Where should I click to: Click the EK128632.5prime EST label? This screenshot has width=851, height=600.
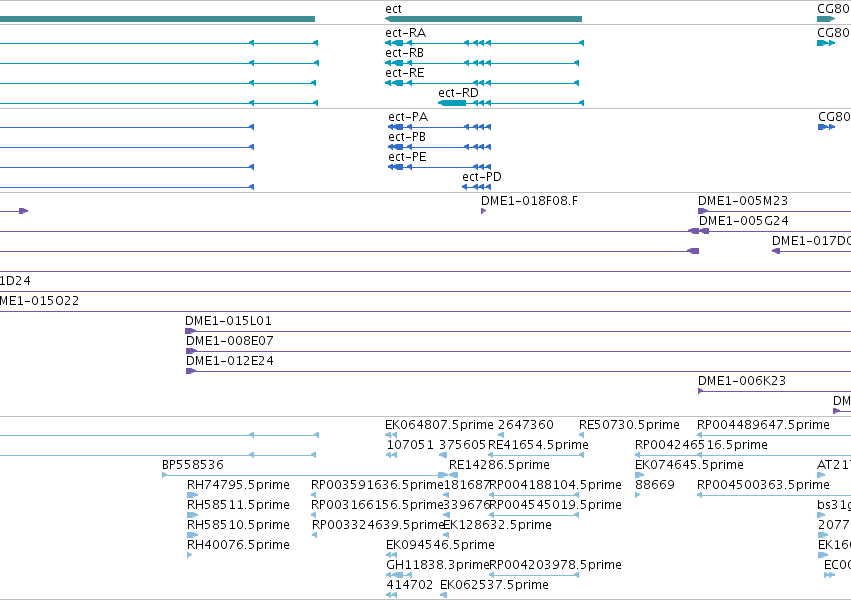tap(498, 525)
